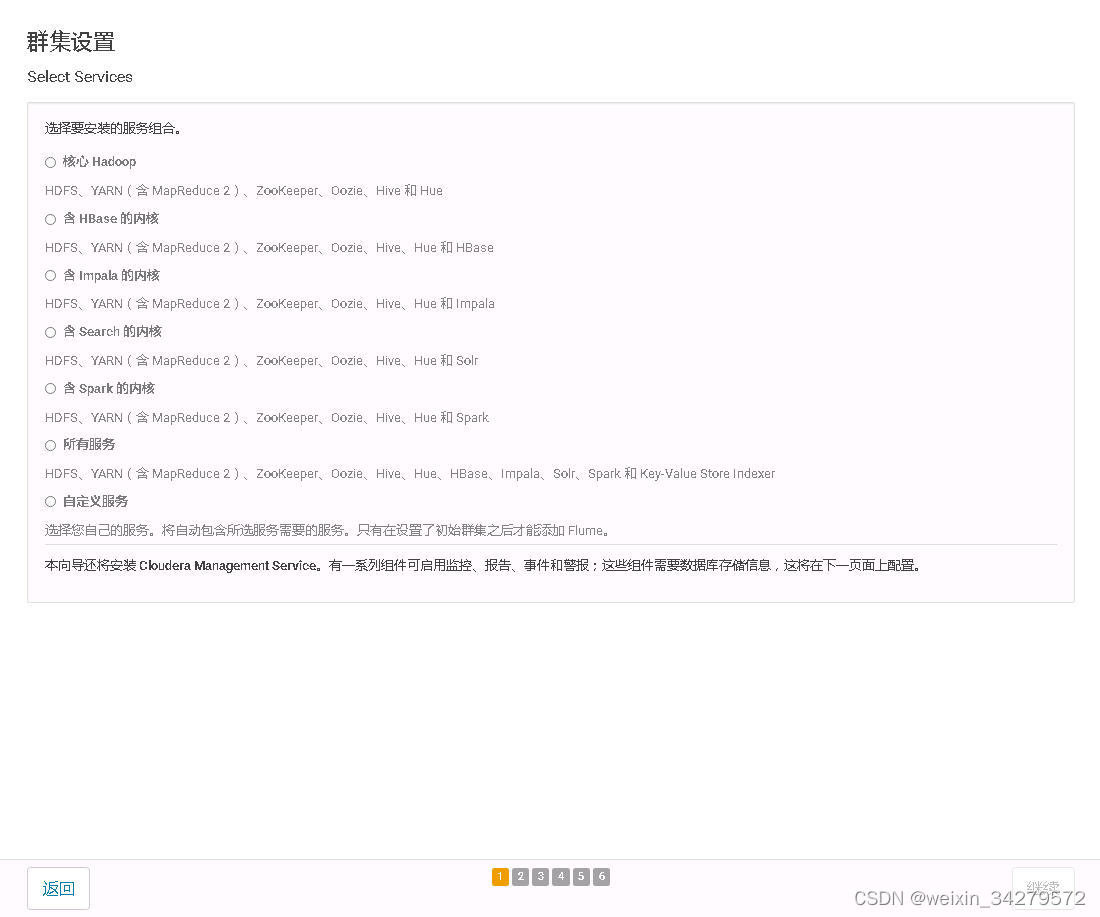Click service list ending 'Hue 和 Spark'
The image size is (1100, 917).
tap(267, 417)
